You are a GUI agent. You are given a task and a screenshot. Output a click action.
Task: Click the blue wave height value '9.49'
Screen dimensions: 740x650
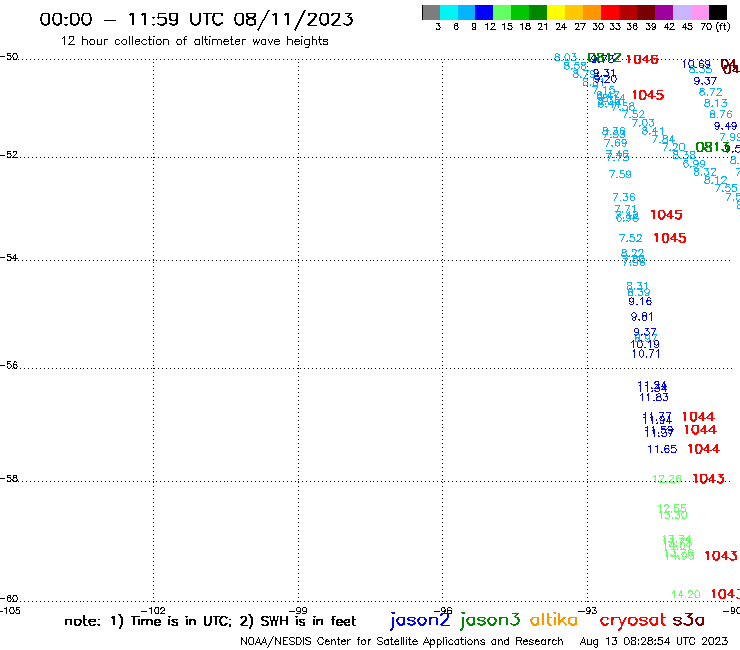(x=725, y=126)
